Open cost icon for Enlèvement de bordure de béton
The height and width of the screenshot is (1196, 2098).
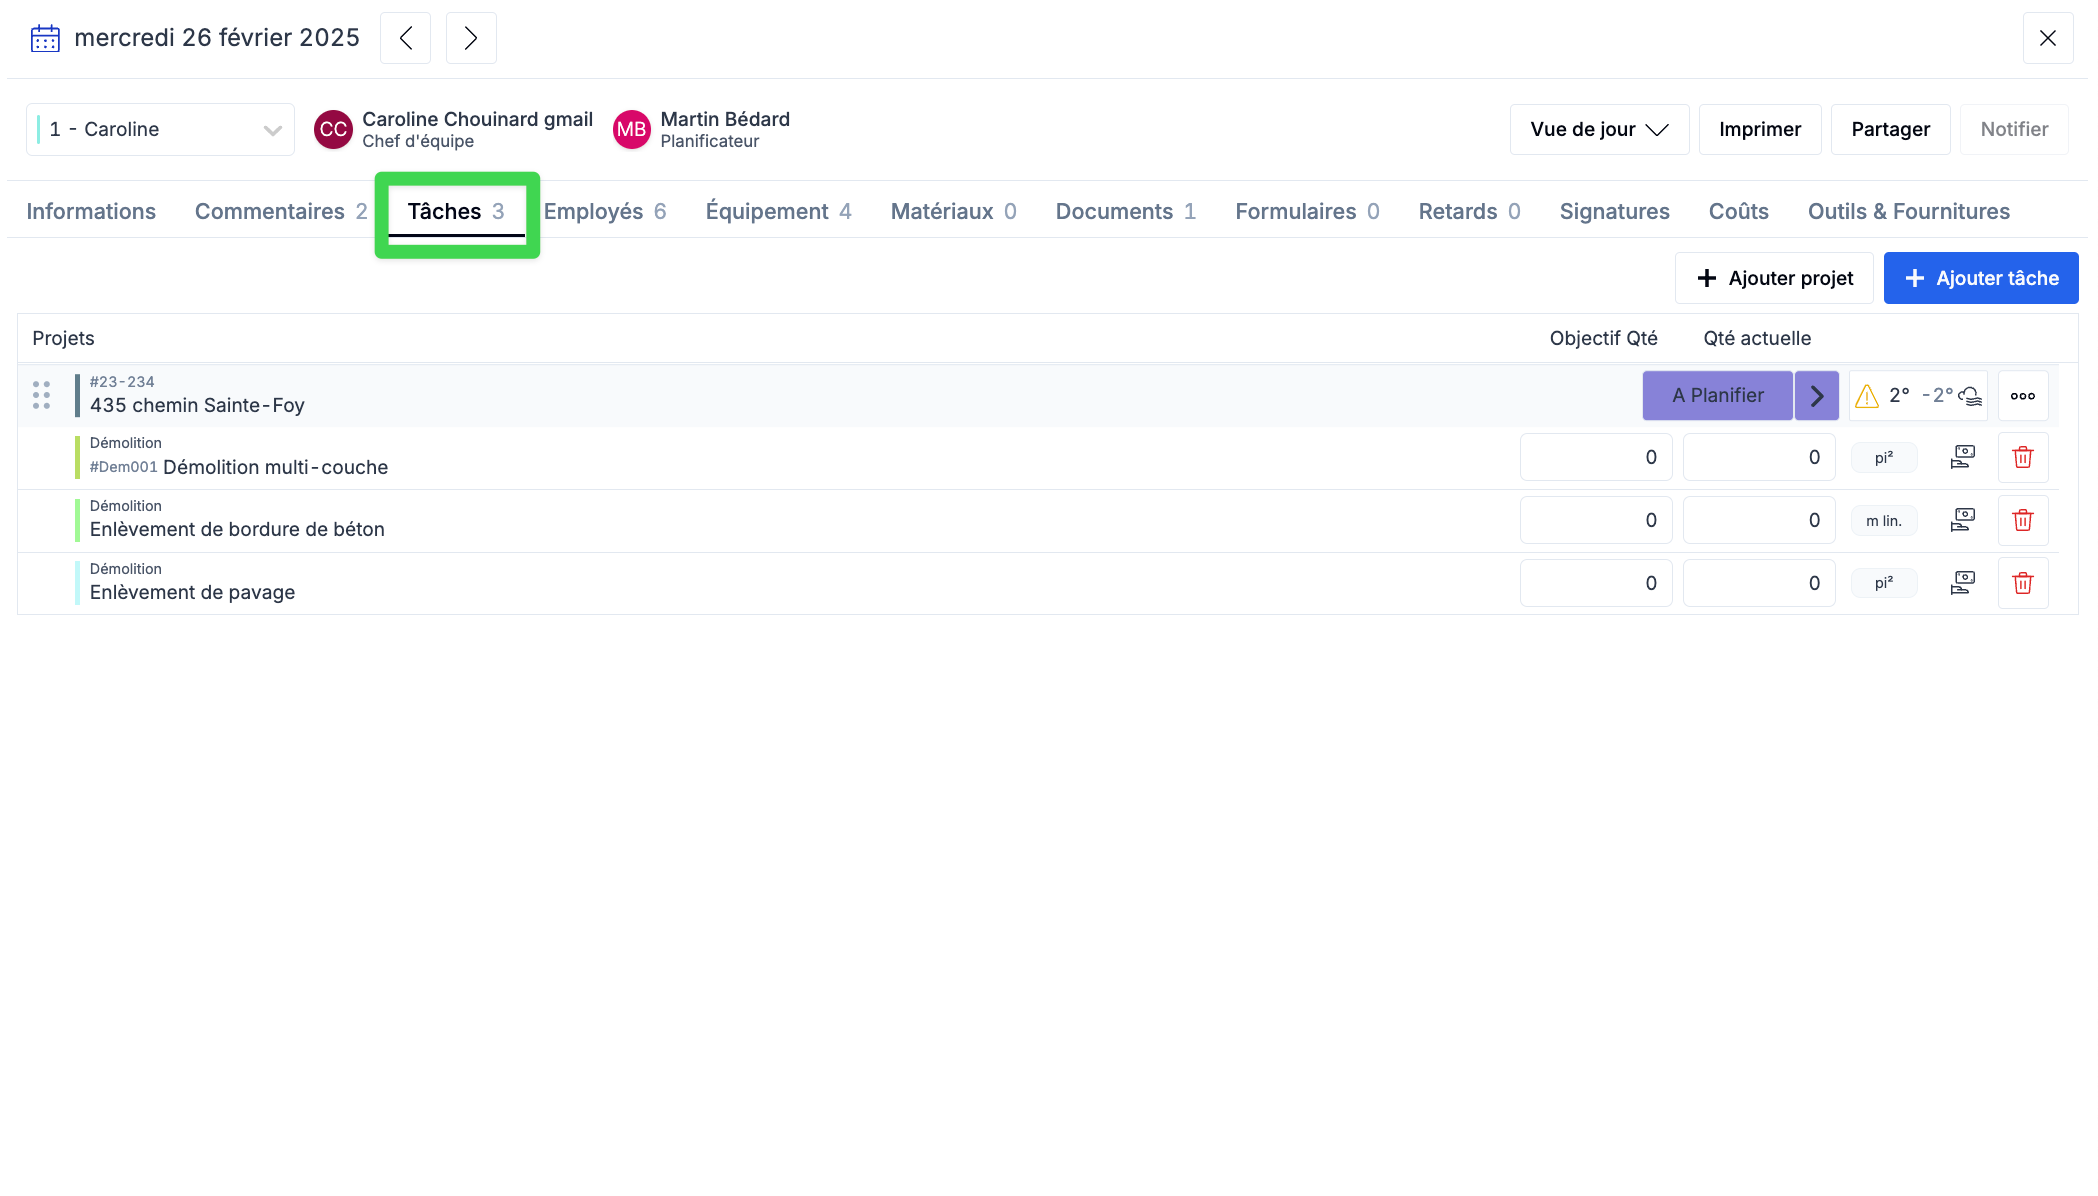coord(1962,521)
